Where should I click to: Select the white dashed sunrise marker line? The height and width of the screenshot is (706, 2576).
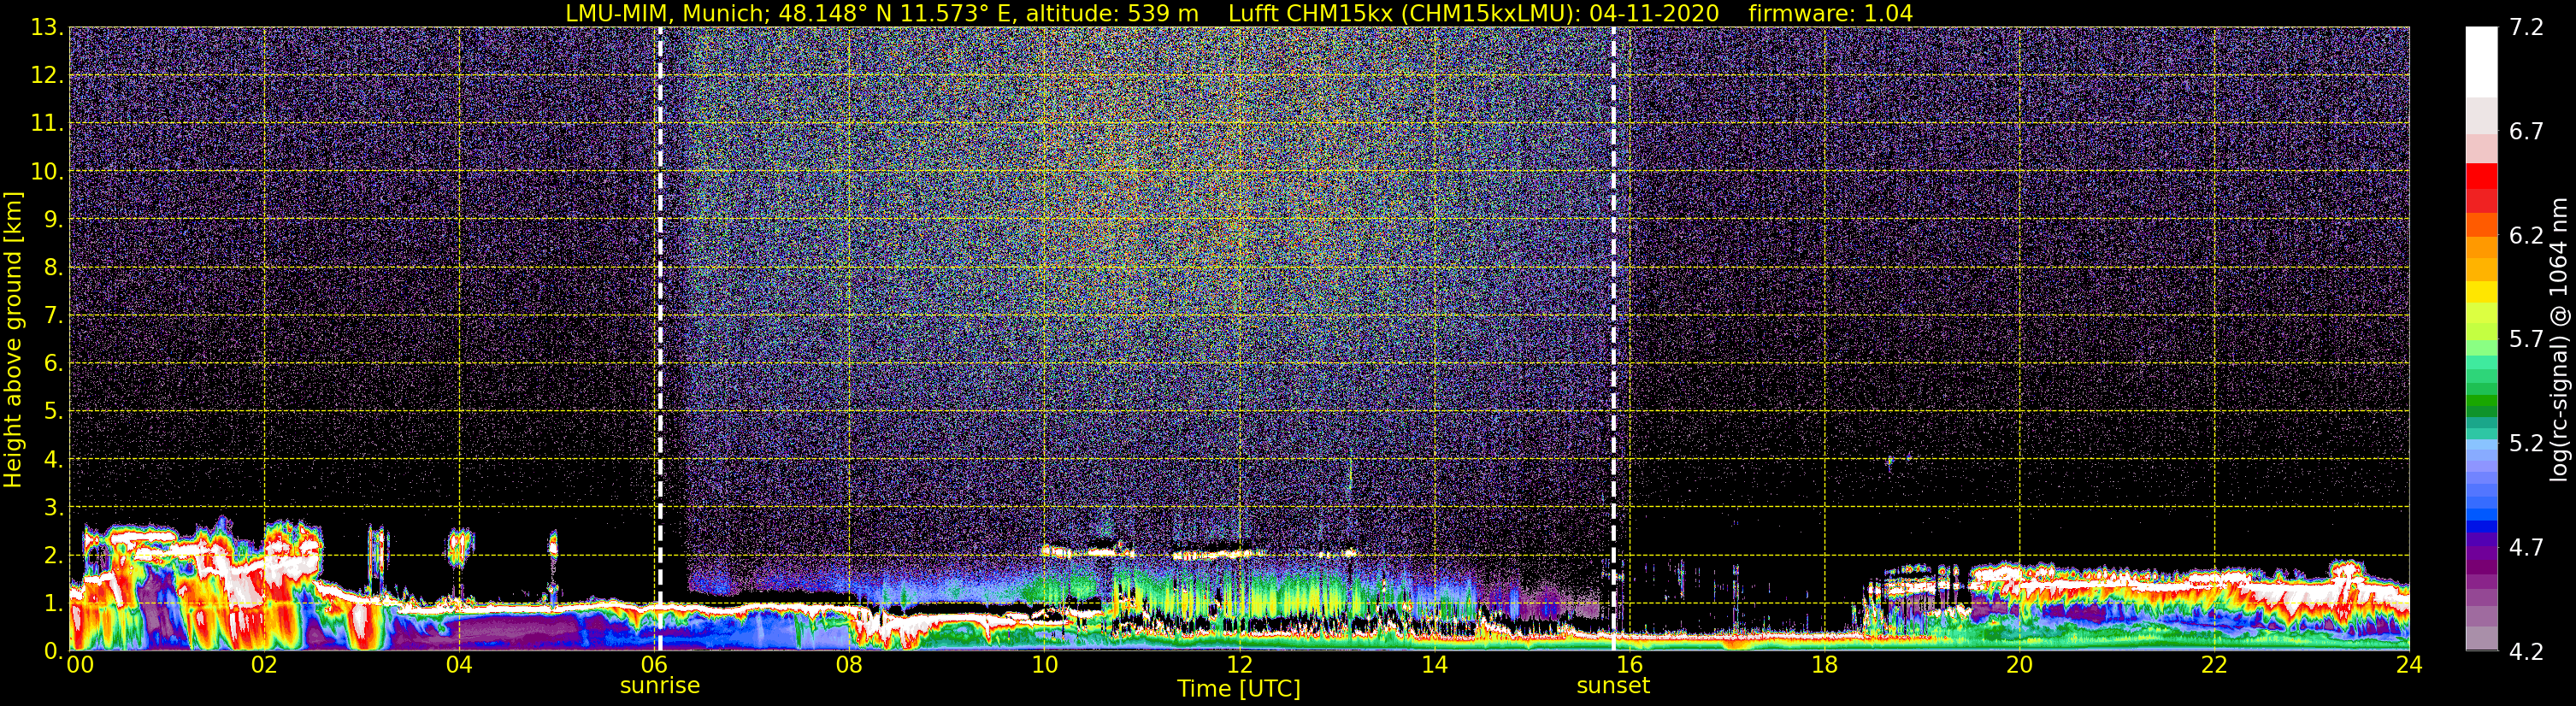tap(660, 339)
